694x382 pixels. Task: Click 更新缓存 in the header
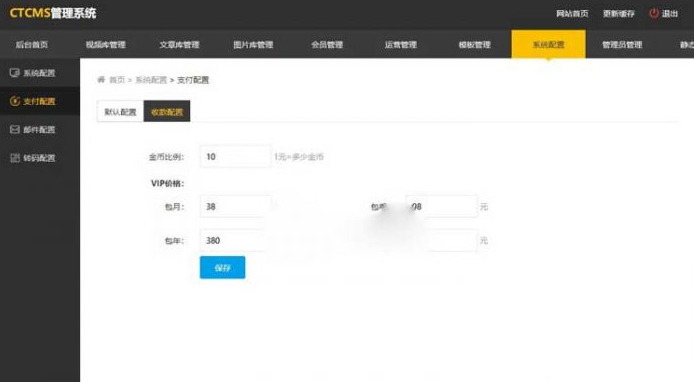pos(619,14)
